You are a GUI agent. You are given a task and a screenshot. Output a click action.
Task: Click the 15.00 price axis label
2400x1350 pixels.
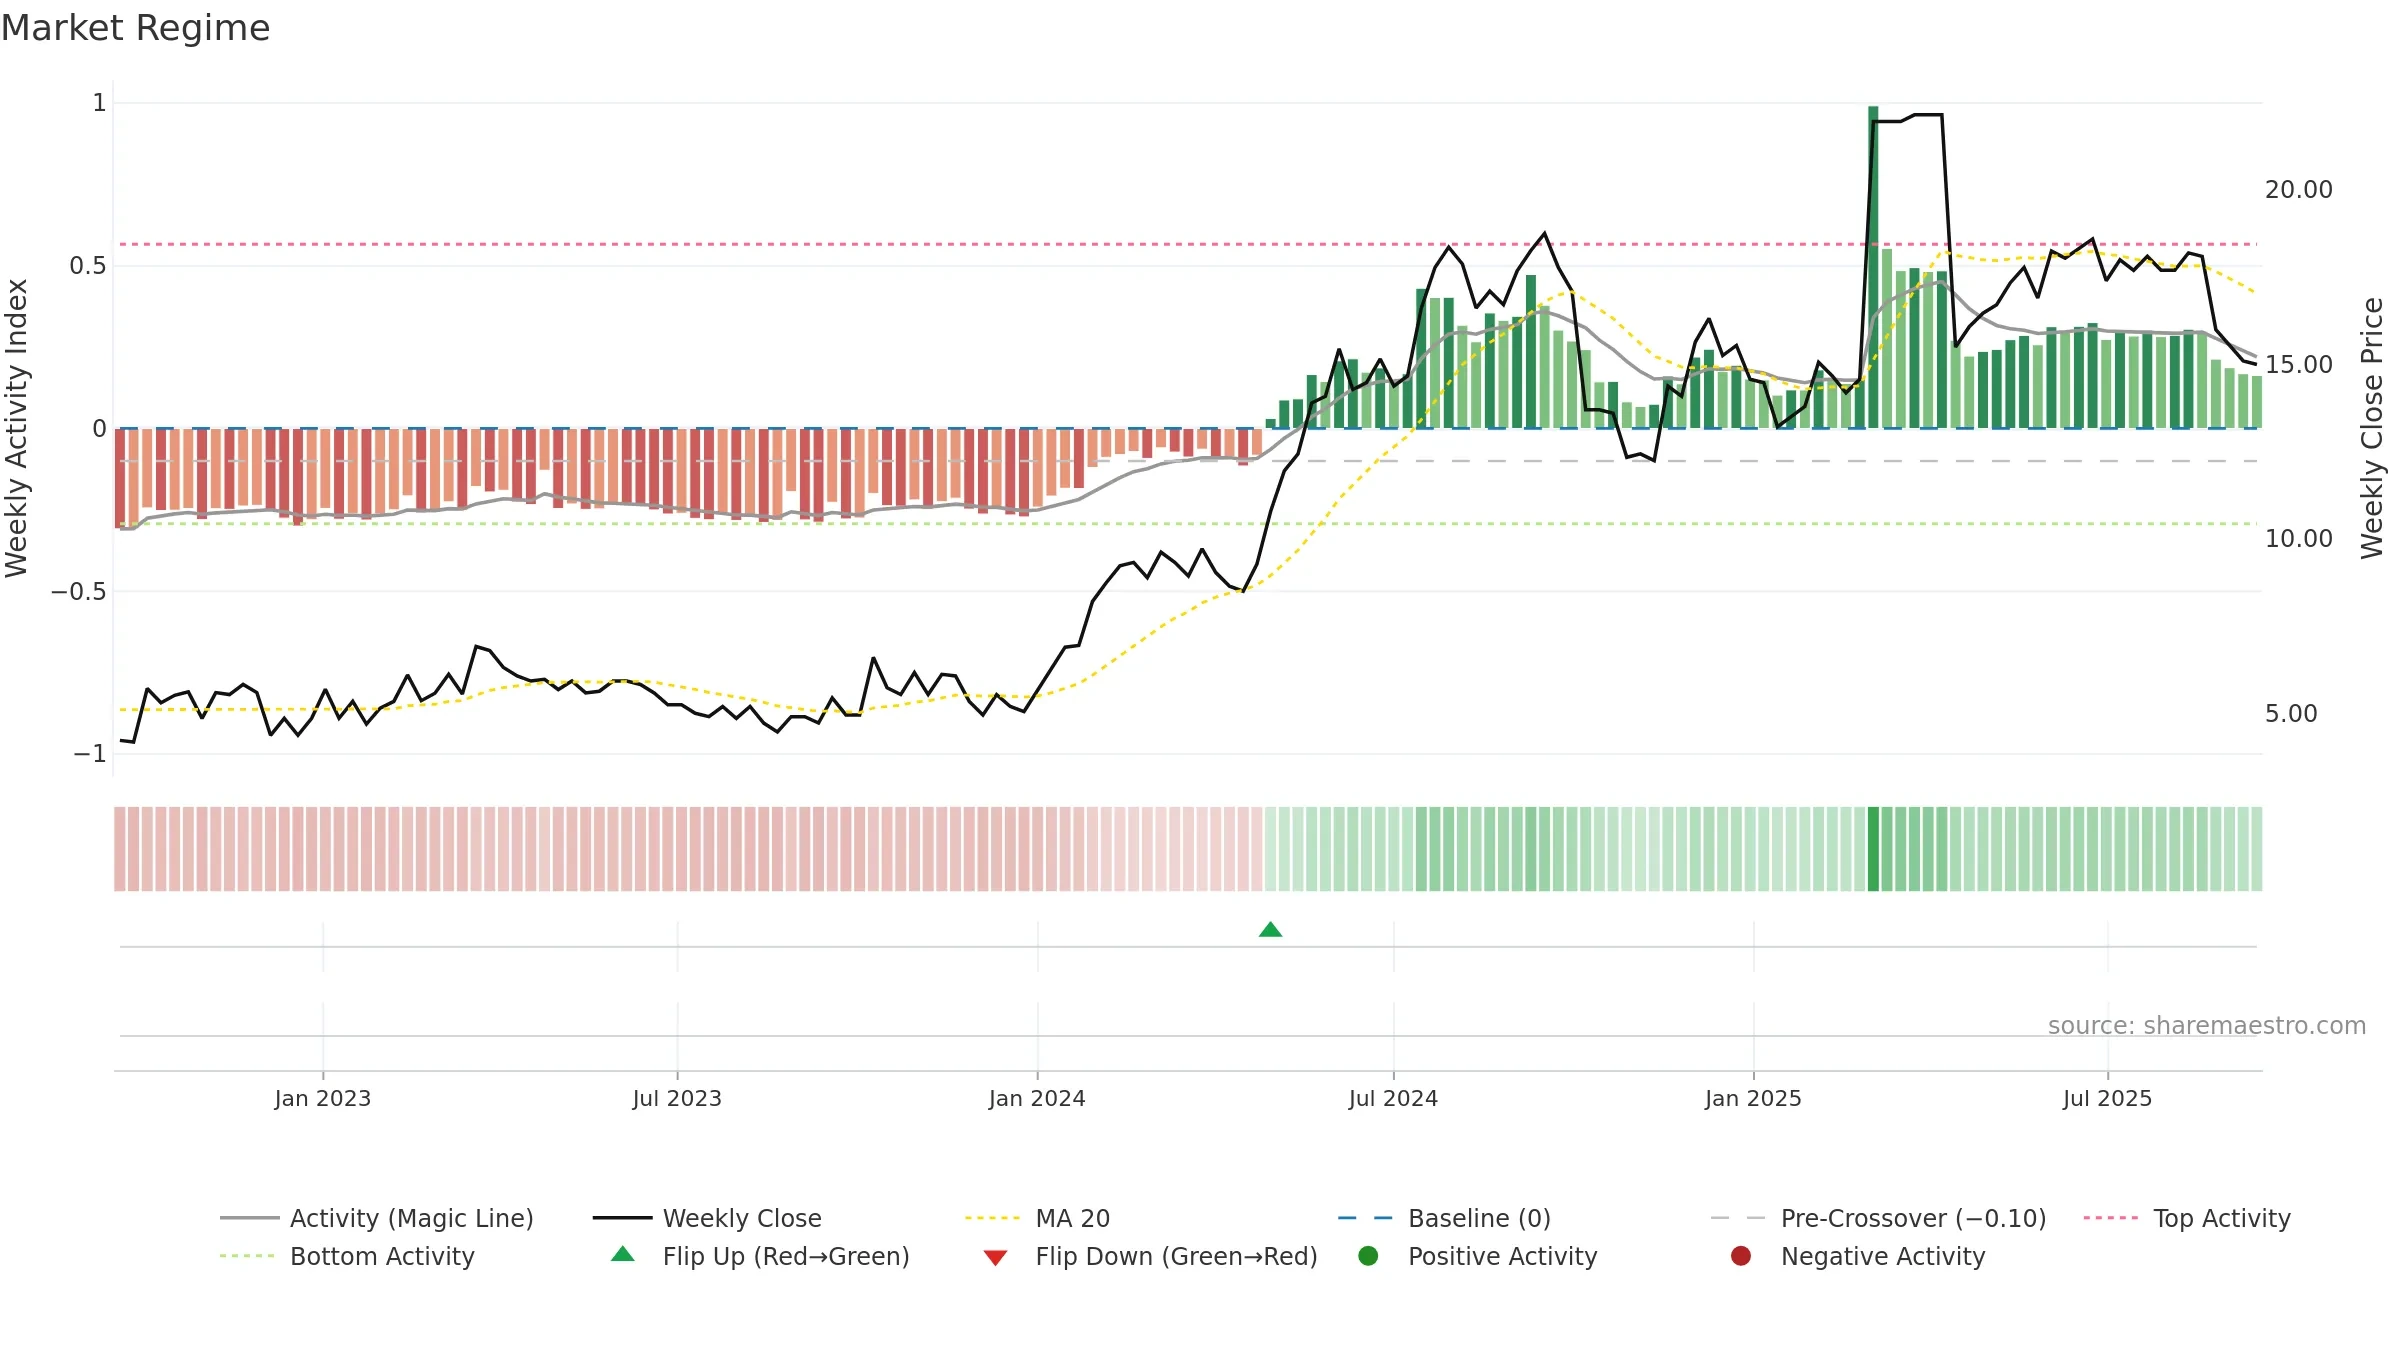[x=2298, y=364]
